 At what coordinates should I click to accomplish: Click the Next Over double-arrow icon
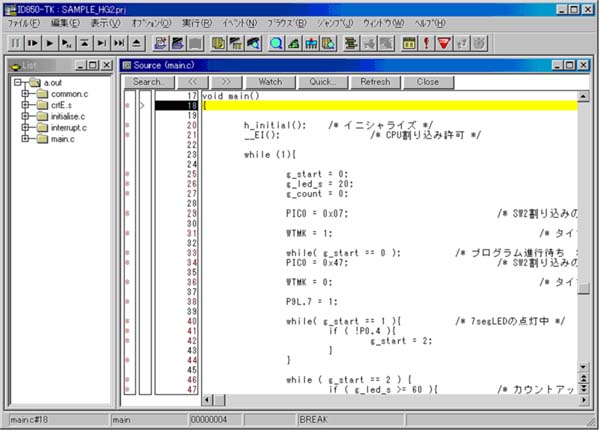pos(119,44)
